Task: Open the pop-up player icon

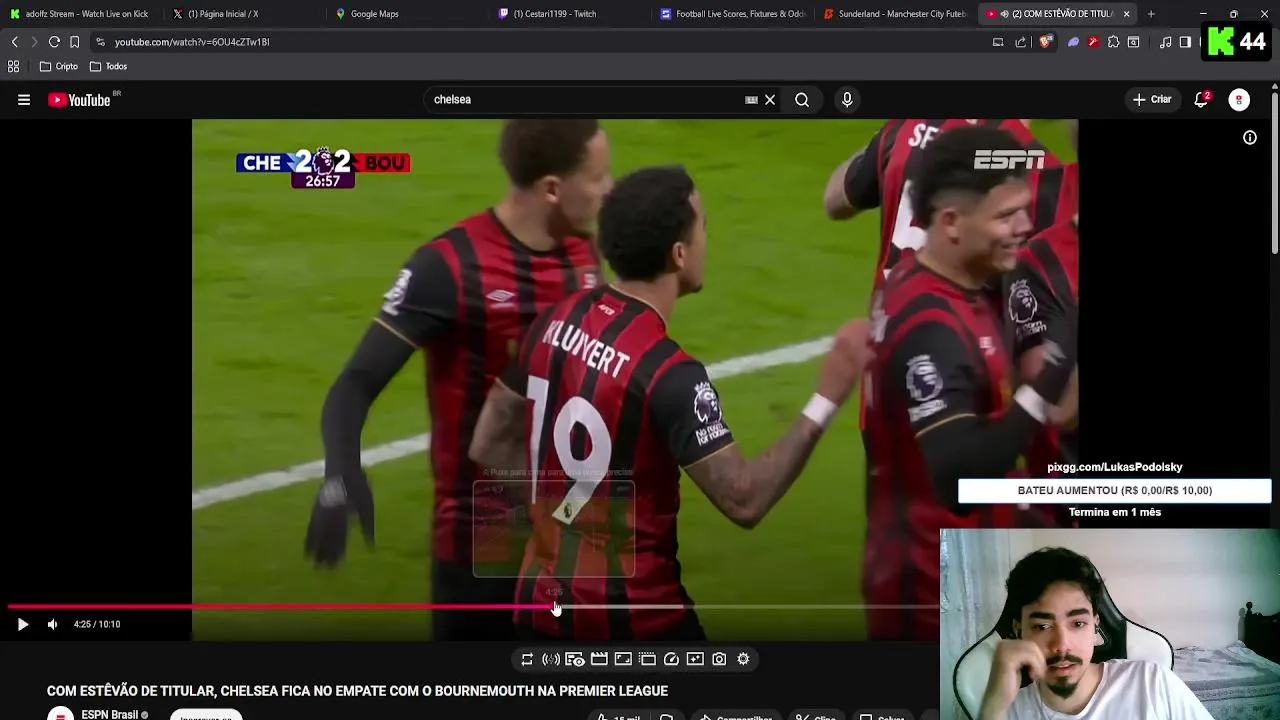Action: point(647,659)
